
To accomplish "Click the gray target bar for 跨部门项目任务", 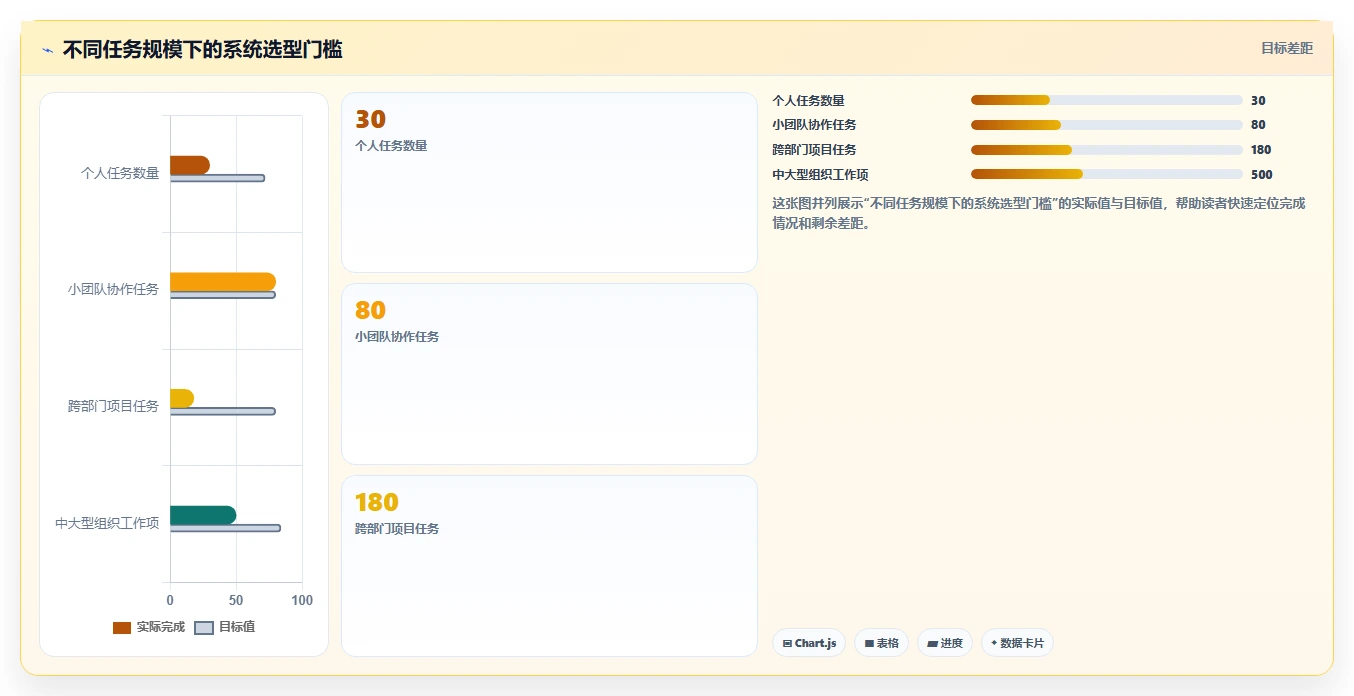I will (222, 411).
